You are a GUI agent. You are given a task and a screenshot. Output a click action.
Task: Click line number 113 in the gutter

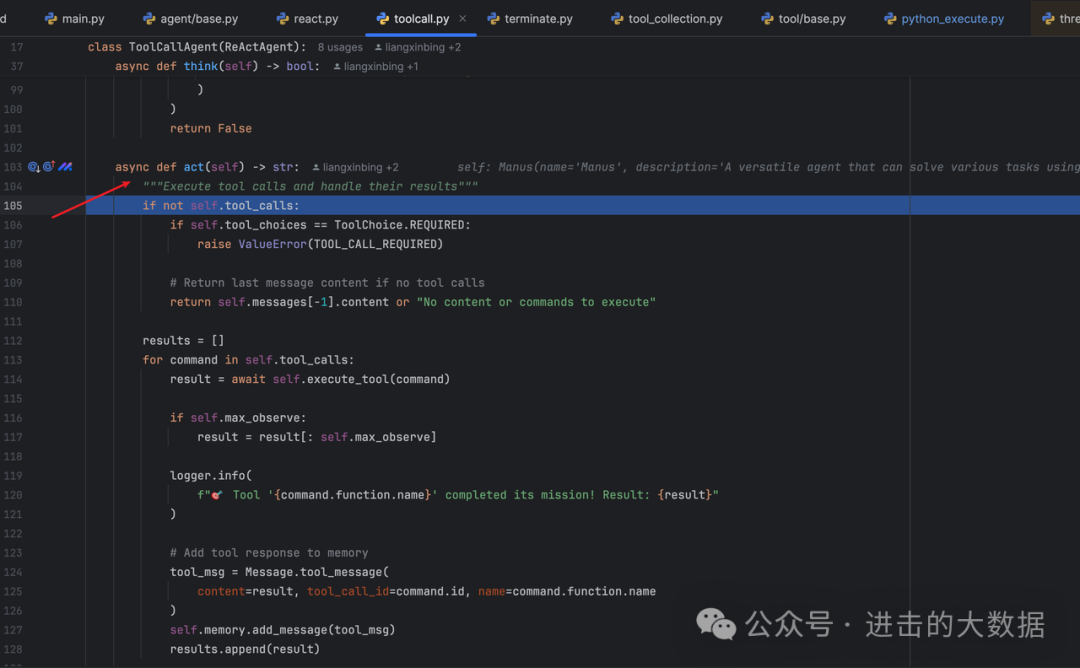point(12,359)
